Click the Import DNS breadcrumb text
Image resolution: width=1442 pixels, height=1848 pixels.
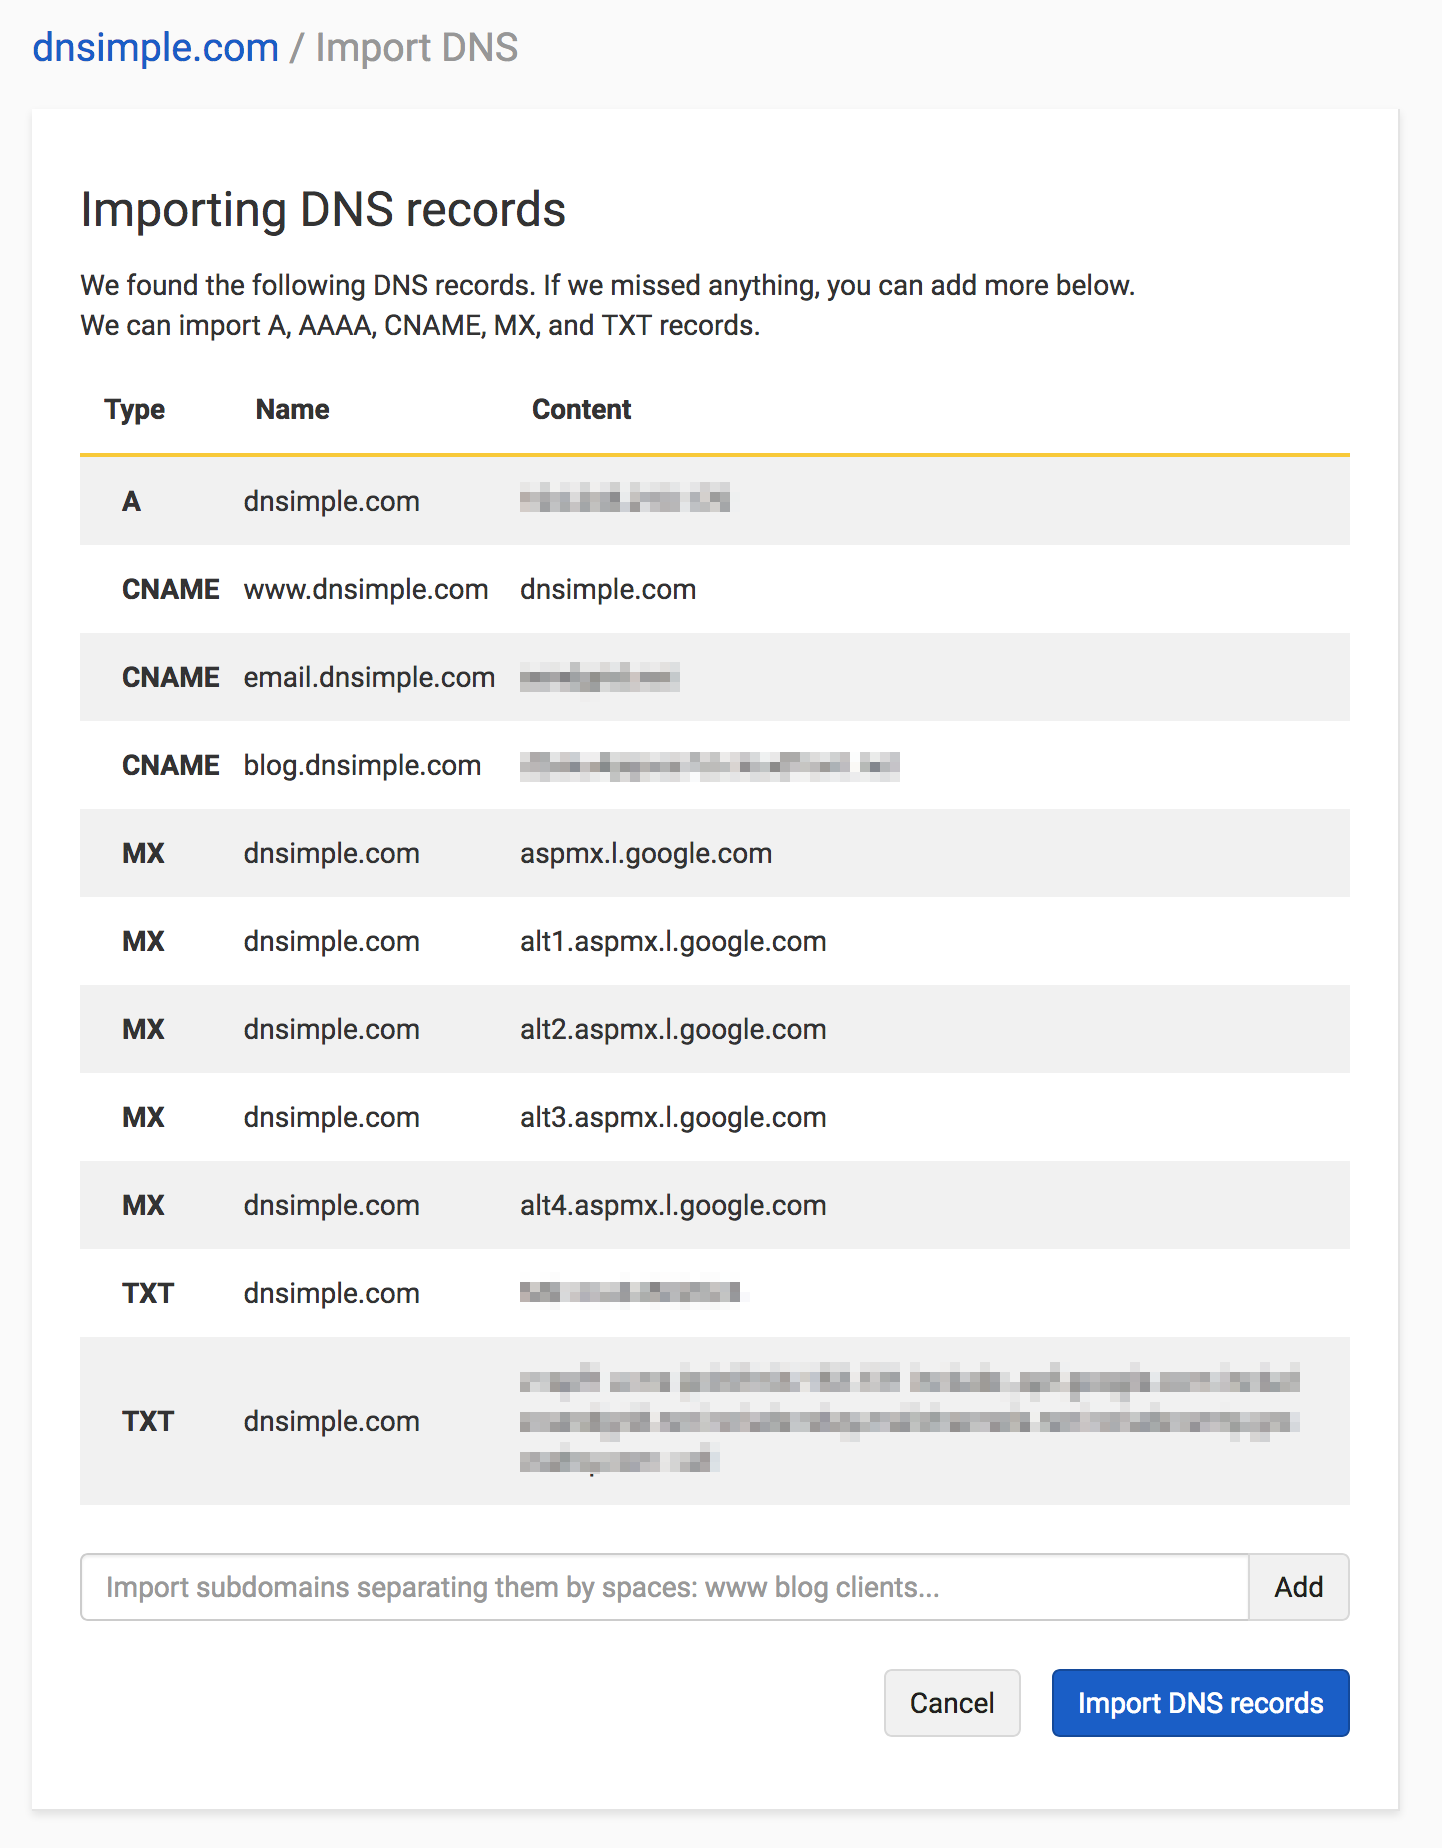(417, 48)
